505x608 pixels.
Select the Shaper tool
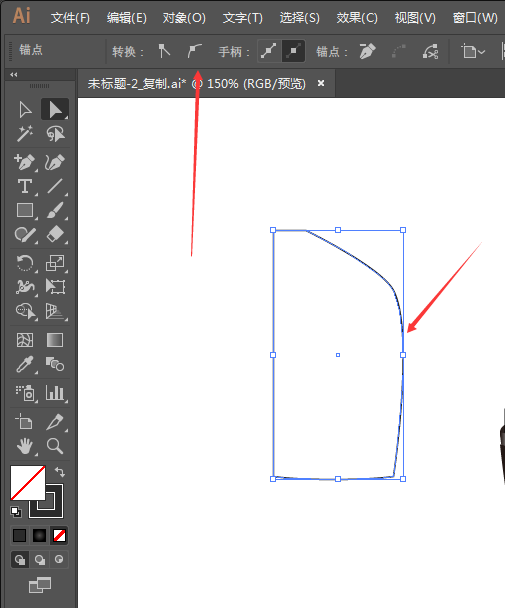pyautogui.click(x=25, y=235)
